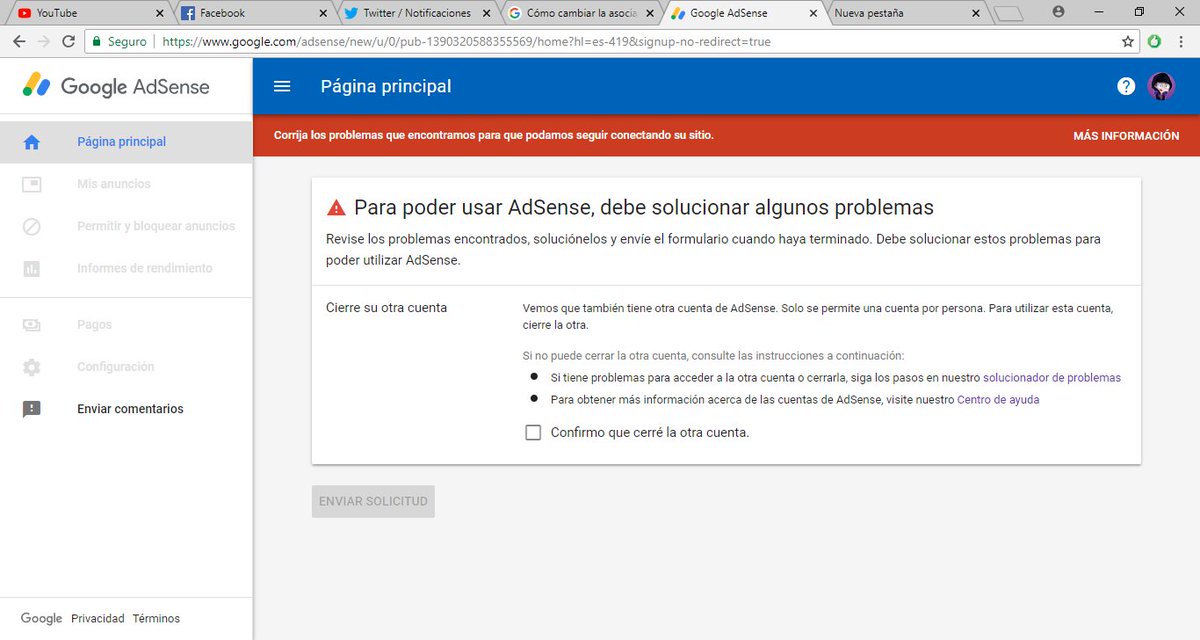Select Mis anuncios in the sidebar
Screen dimensions: 1200x640
[x=126, y=184]
